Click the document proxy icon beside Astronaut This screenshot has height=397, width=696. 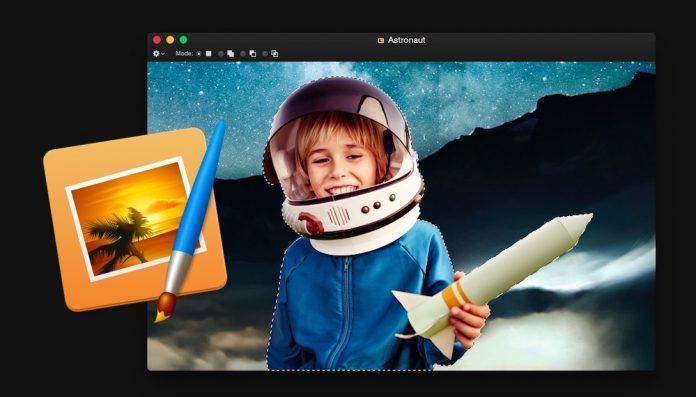click(x=380, y=40)
